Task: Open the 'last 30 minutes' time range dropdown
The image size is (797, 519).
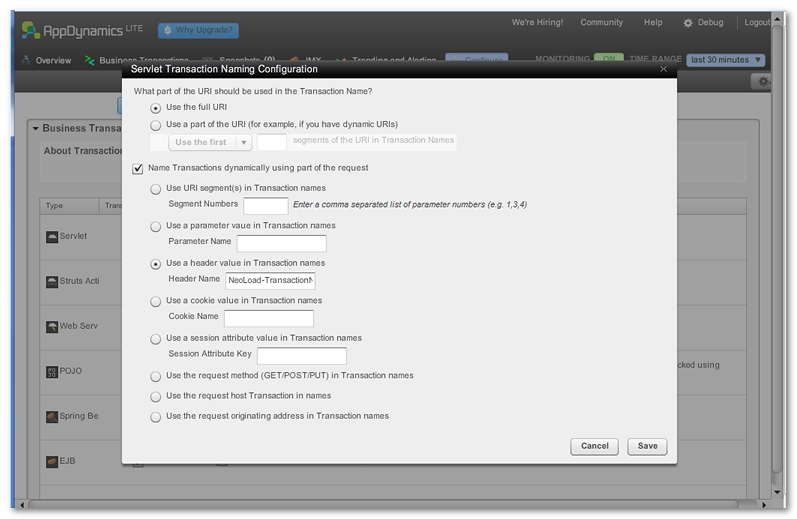Action: [x=725, y=60]
